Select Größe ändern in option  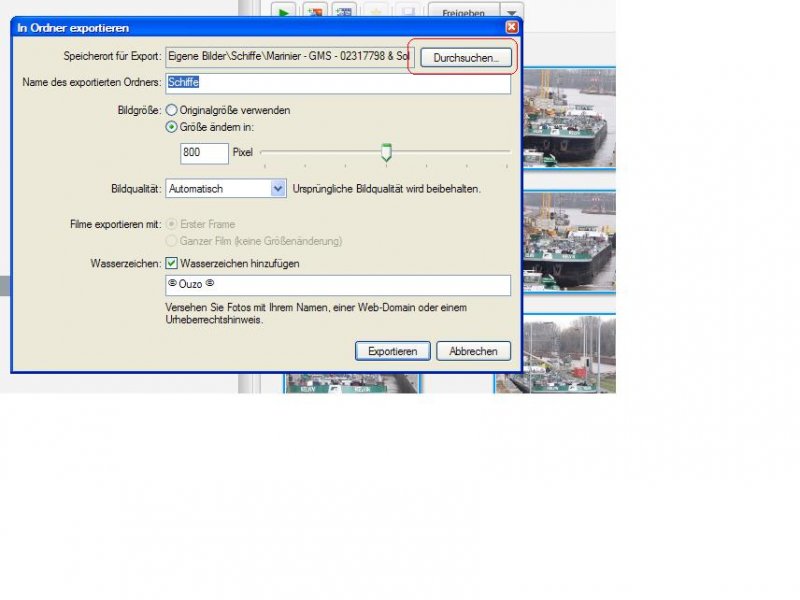(x=172, y=127)
